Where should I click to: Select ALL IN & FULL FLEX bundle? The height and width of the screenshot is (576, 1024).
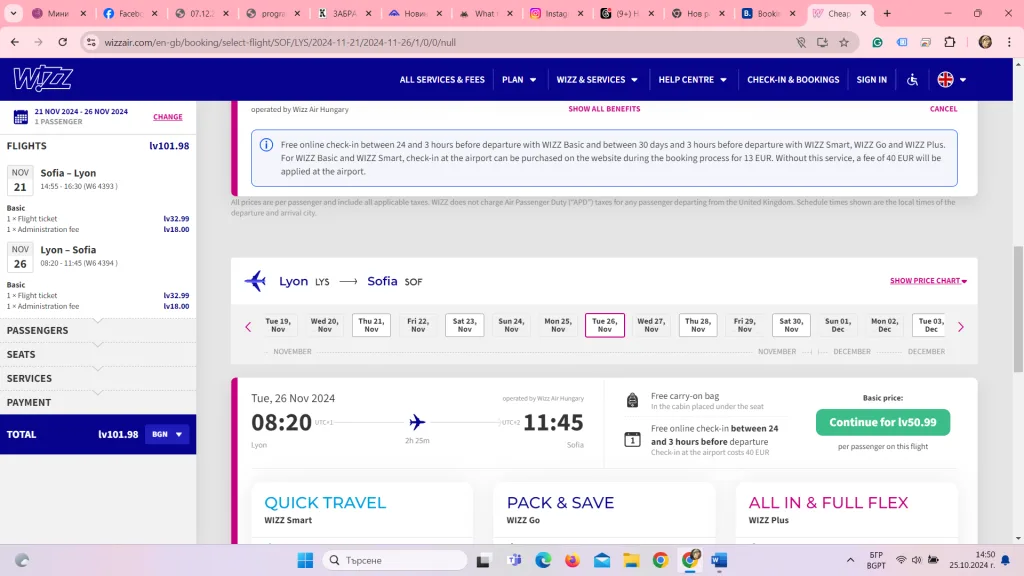pyautogui.click(x=846, y=513)
